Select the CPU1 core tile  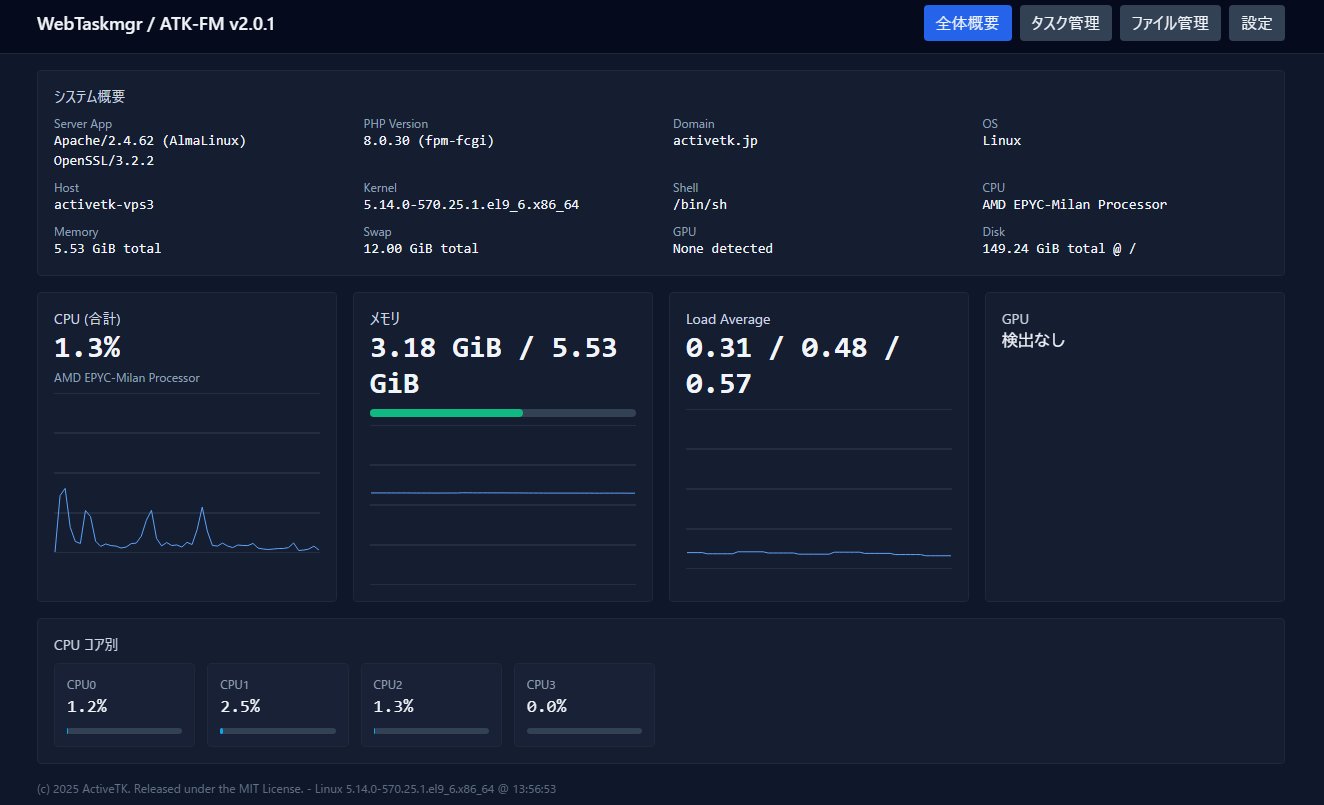tap(278, 705)
